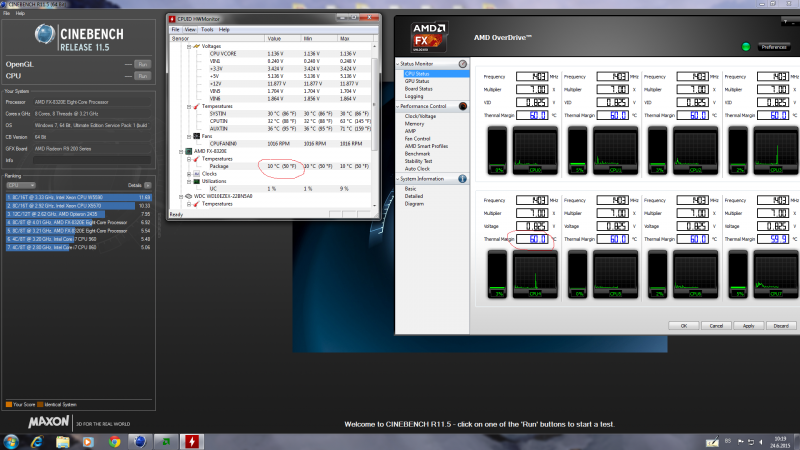This screenshot has width=800, height=450.
Task: Click the AMD FX-8320E chip icon
Action: coord(189,151)
